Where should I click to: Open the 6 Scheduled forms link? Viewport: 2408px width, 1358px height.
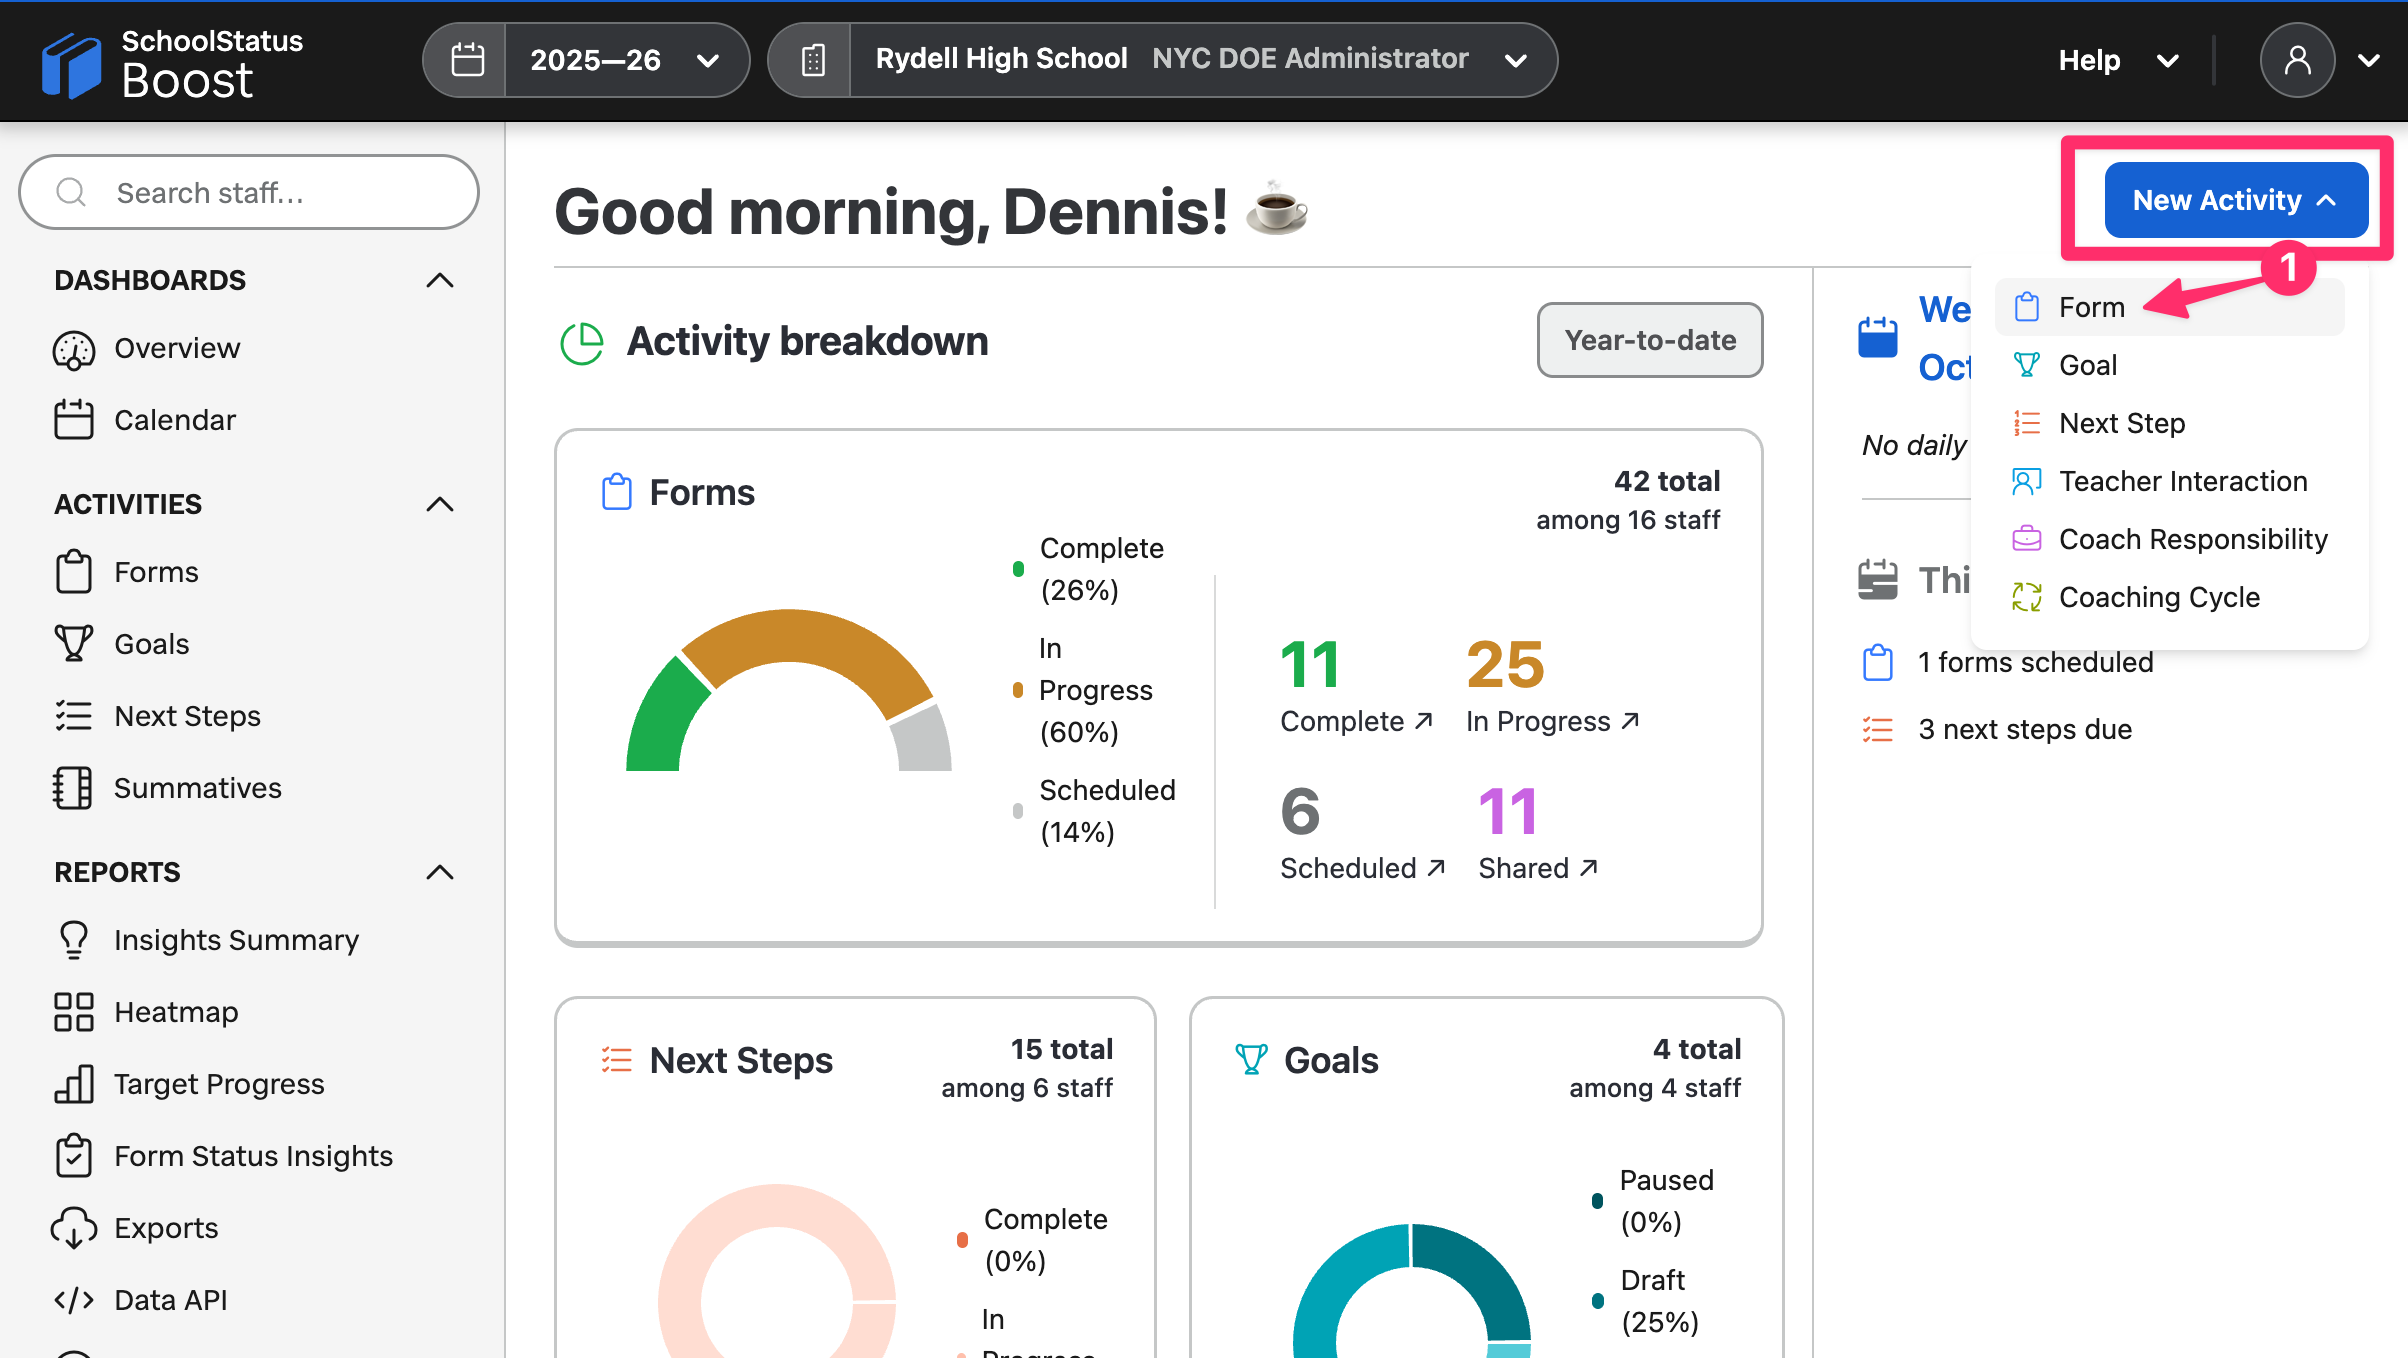tap(1363, 868)
